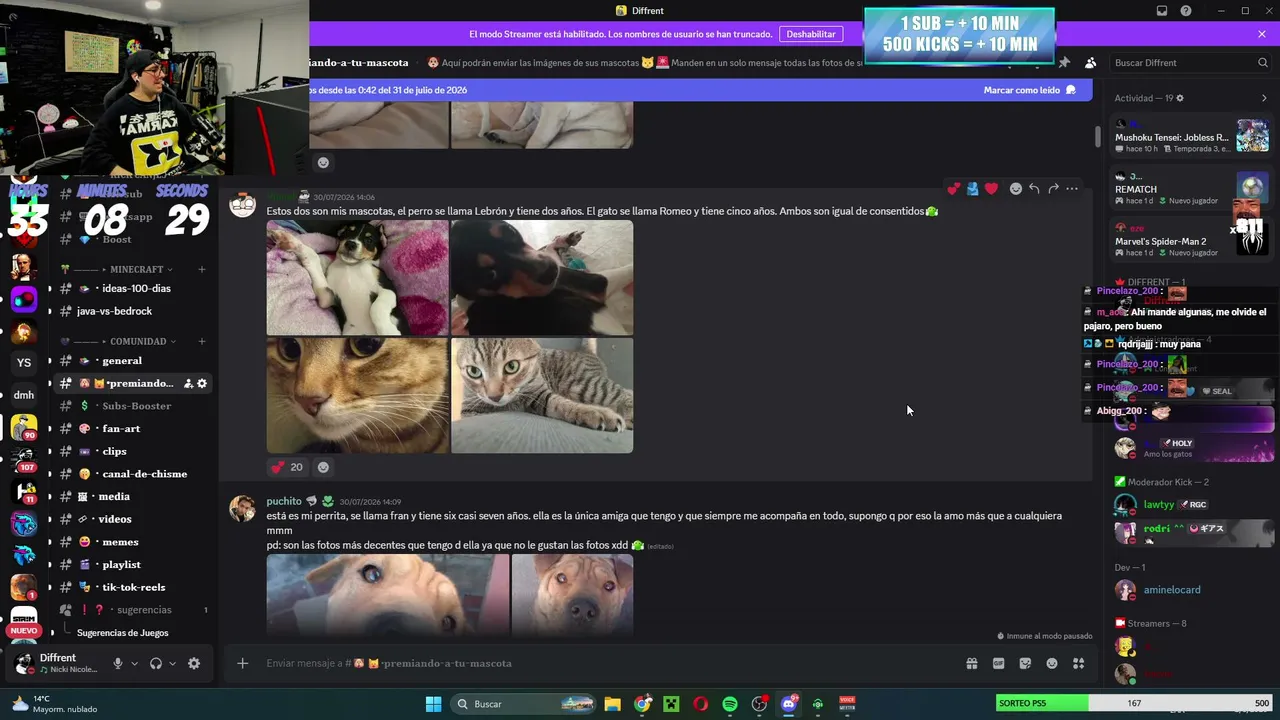This screenshot has height=720, width=1280.
Task: Open the gift icon in message bar
Action: click(971, 663)
